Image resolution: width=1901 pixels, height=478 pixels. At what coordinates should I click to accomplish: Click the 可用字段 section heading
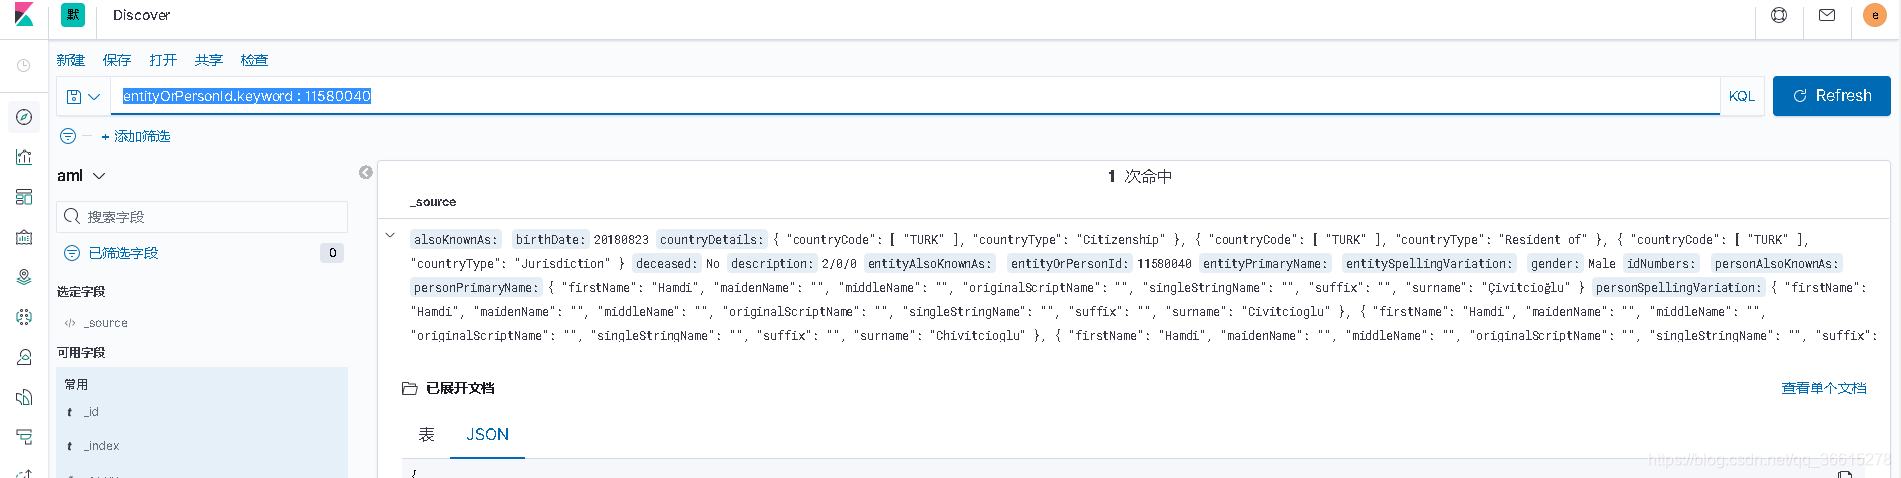pos(81,353)
